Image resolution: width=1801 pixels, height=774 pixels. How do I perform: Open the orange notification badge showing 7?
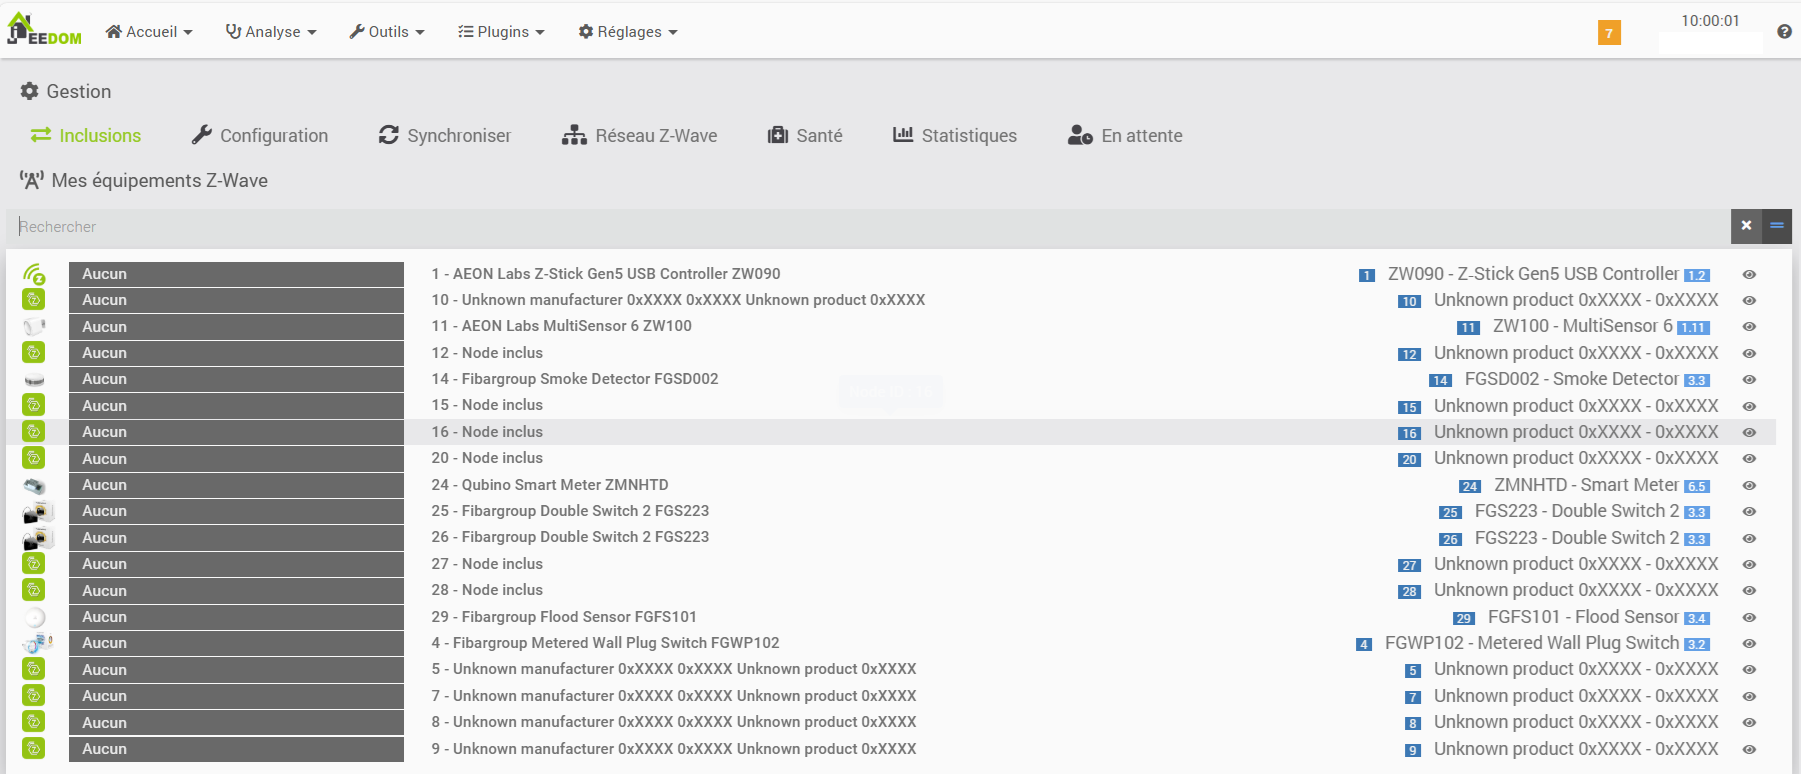coord(1608,33)
